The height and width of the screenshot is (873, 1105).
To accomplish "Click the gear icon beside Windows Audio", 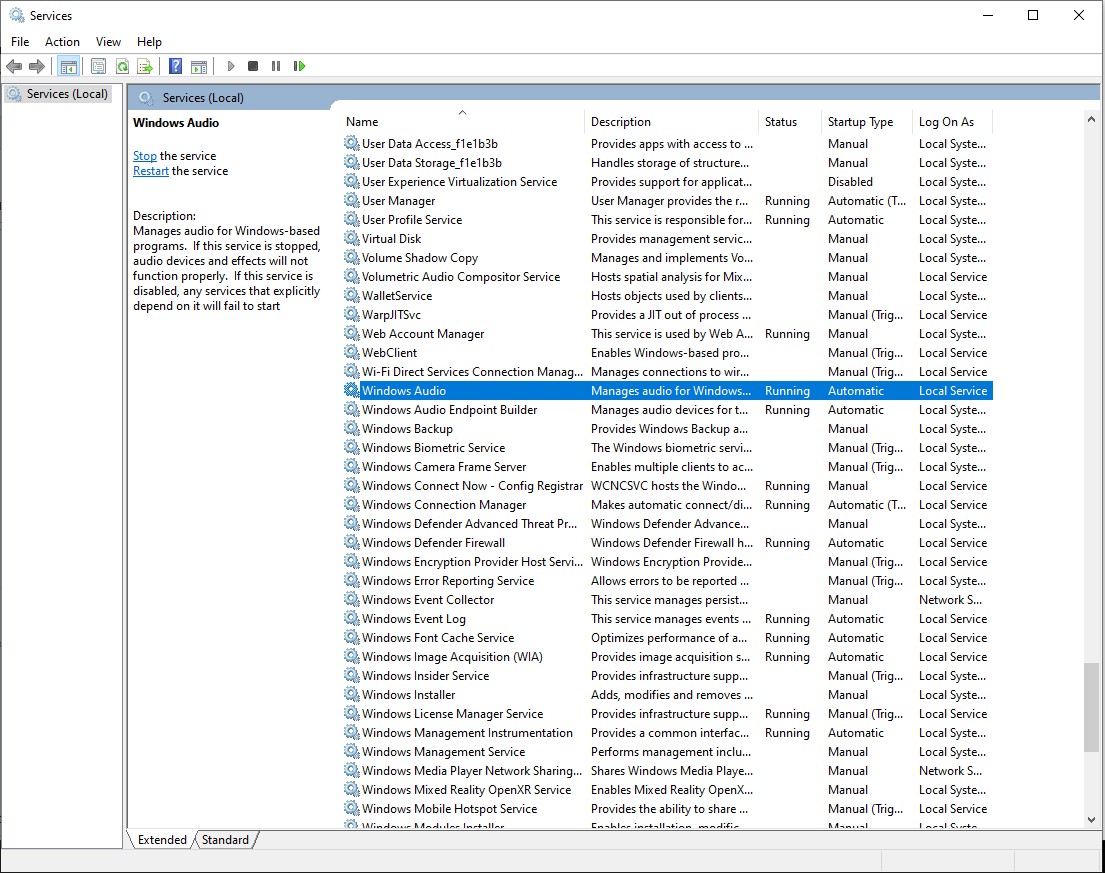I will tap(352, 390).
